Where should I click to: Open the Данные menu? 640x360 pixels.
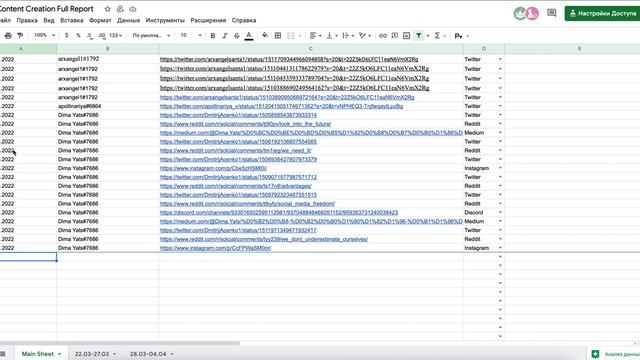(128, 20)
